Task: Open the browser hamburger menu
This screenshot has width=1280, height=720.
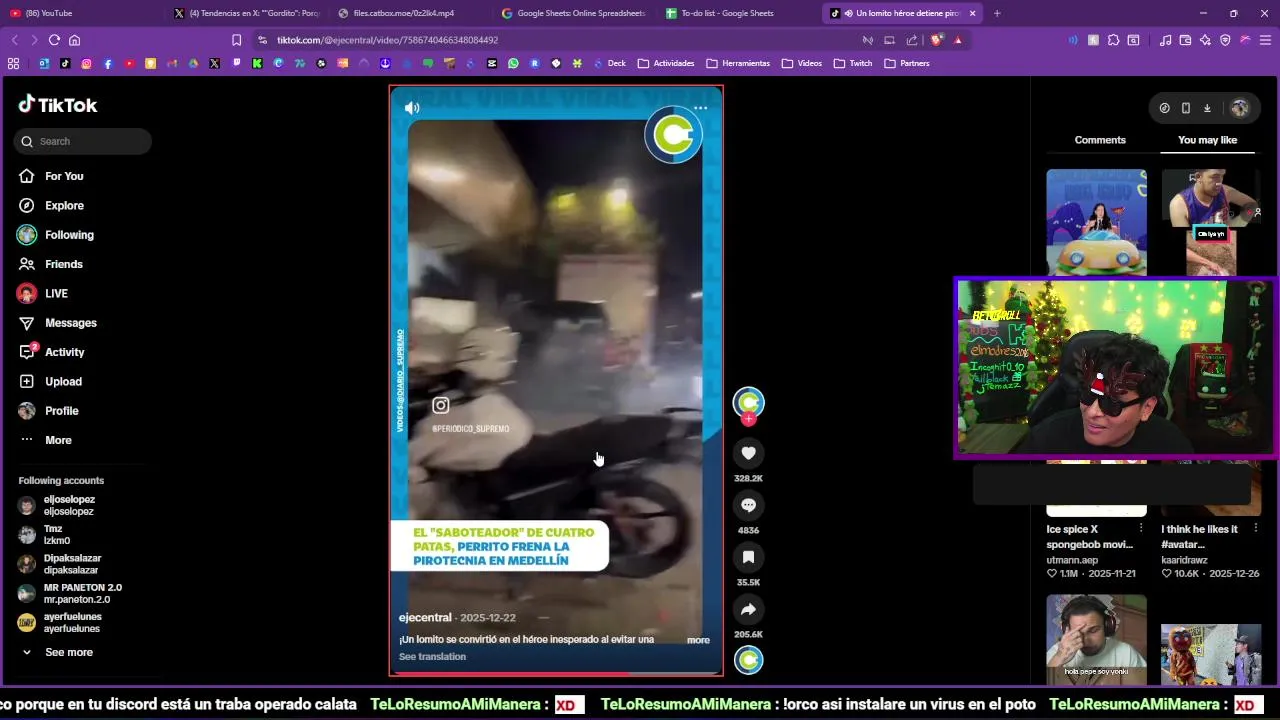Action: (1265, 40)
